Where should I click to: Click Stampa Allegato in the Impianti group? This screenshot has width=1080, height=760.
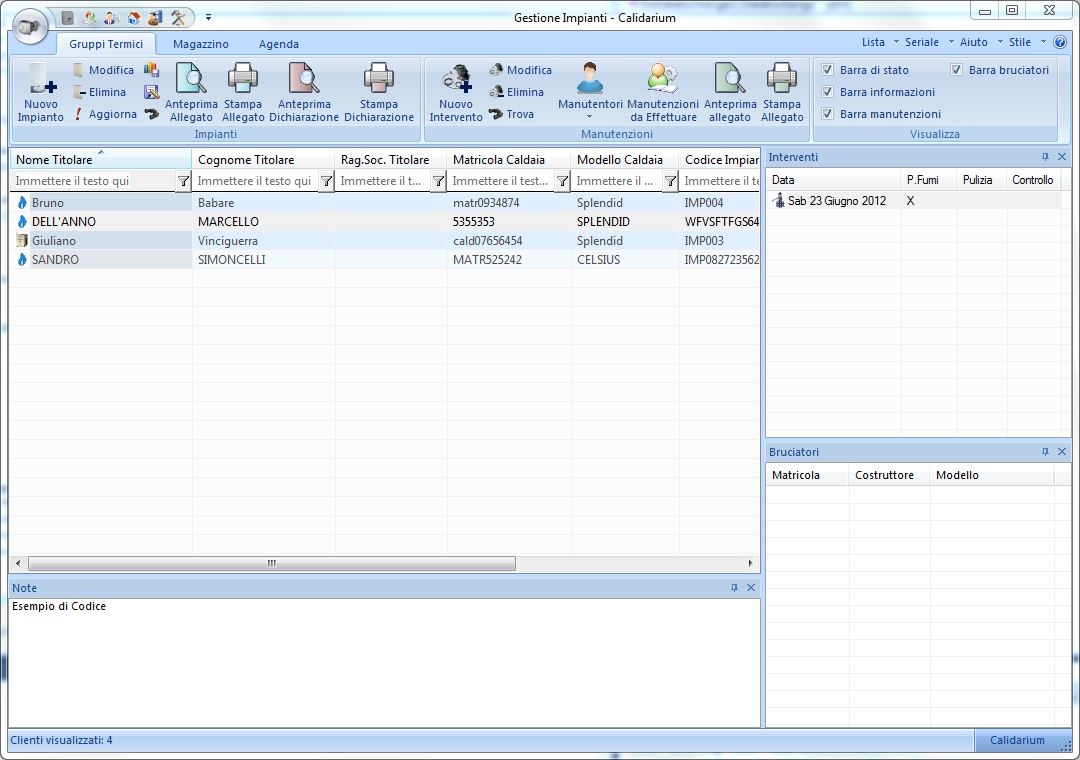(243, 92)
